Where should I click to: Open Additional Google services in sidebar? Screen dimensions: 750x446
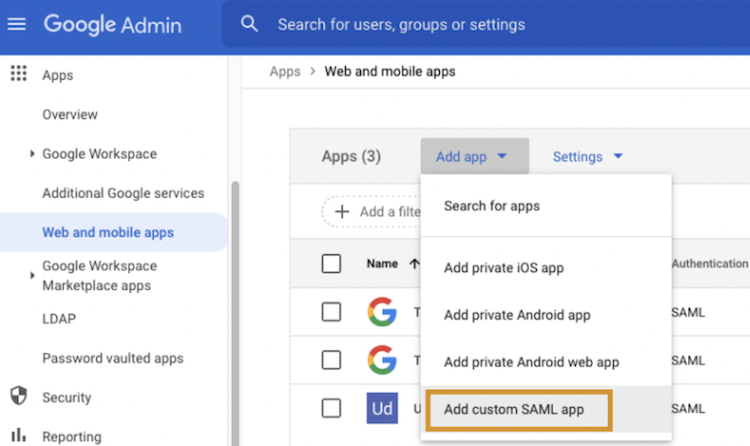click(123, 193)
